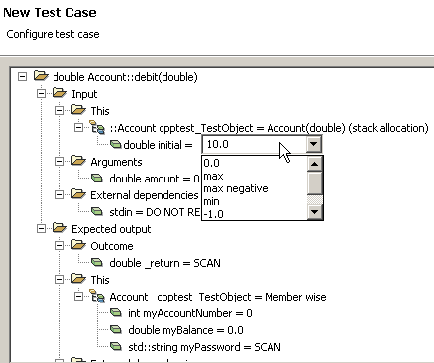Image resolution: width=434 pixels, height=363 pixels.
Task: Collapse the External dependencies node
Action: pos(60,194)
